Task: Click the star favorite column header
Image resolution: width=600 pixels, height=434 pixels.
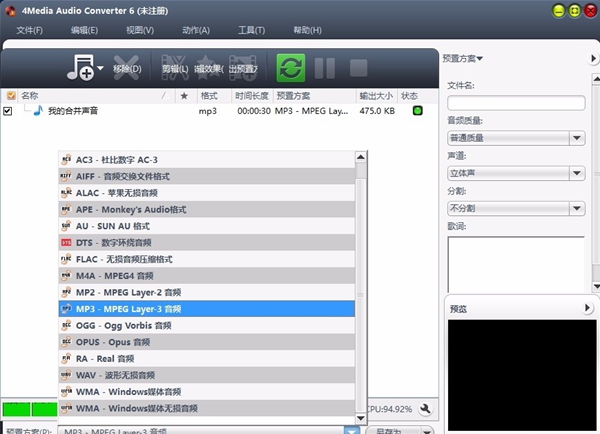Action: 184,96
